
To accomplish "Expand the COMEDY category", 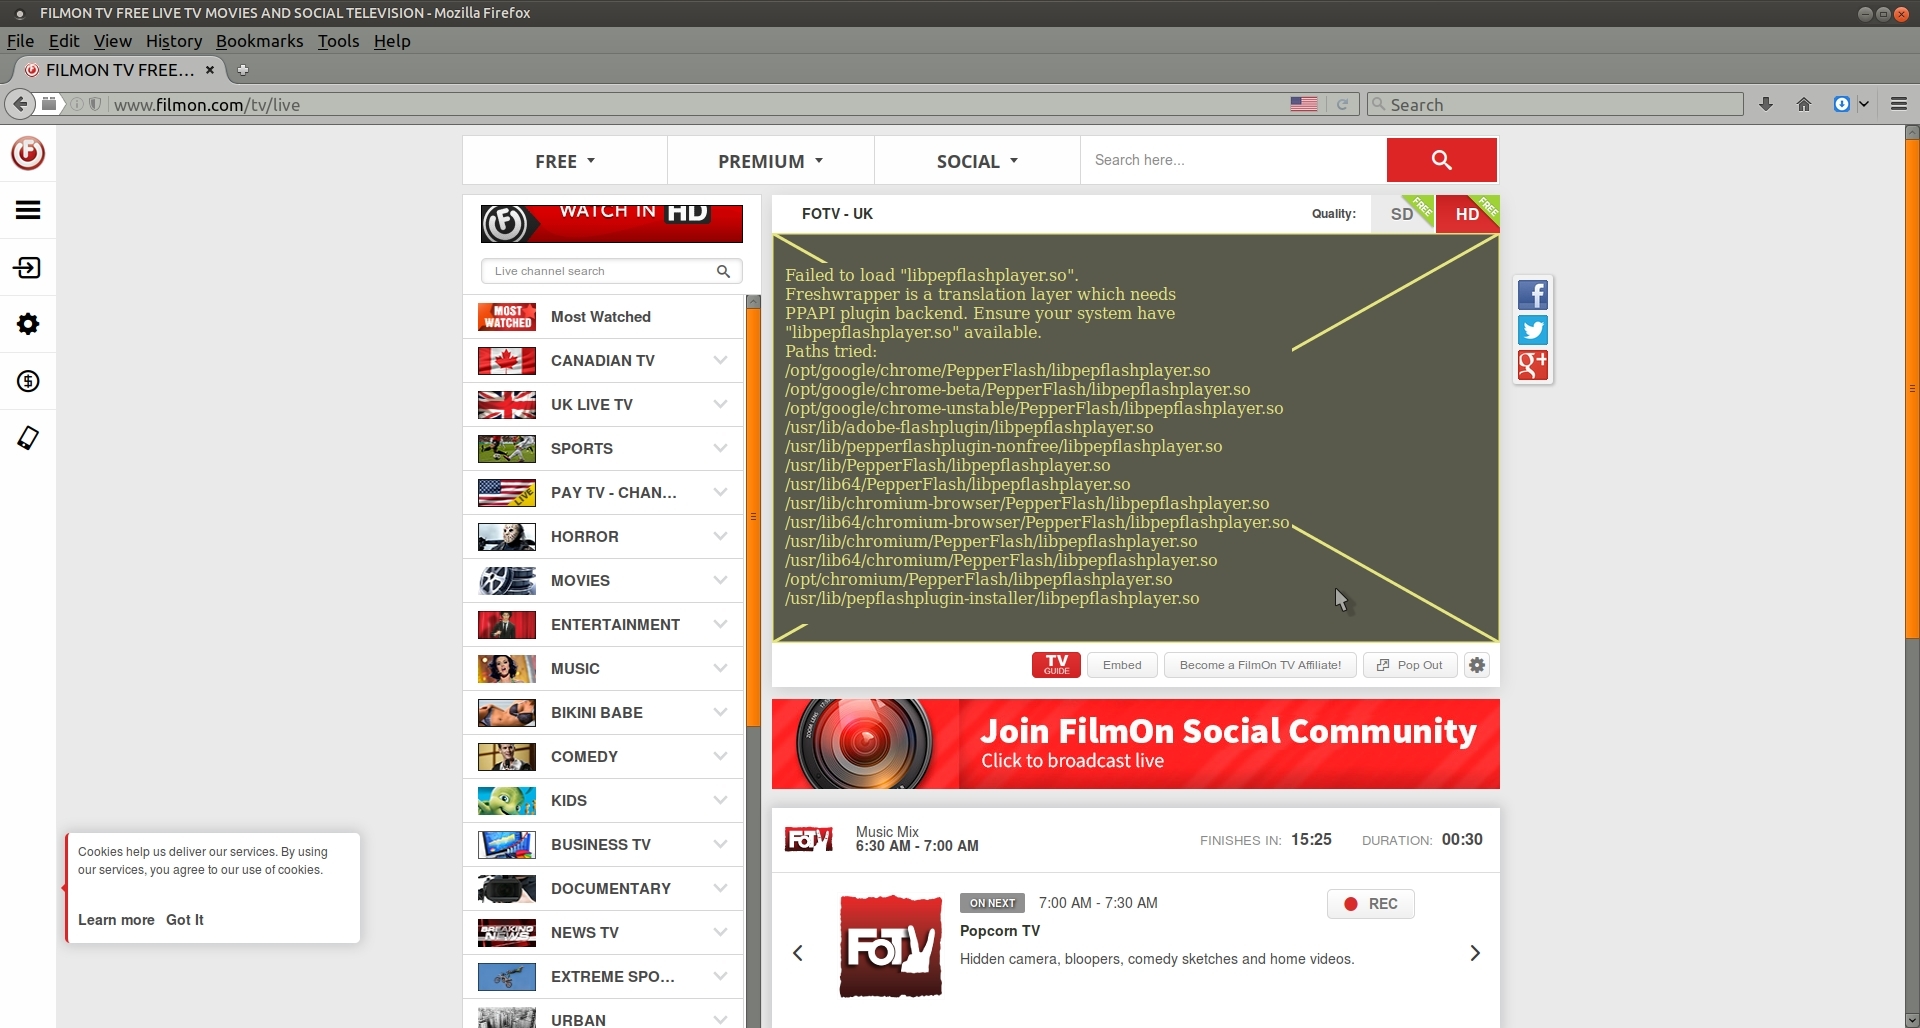I will click(x=720, y=756).
